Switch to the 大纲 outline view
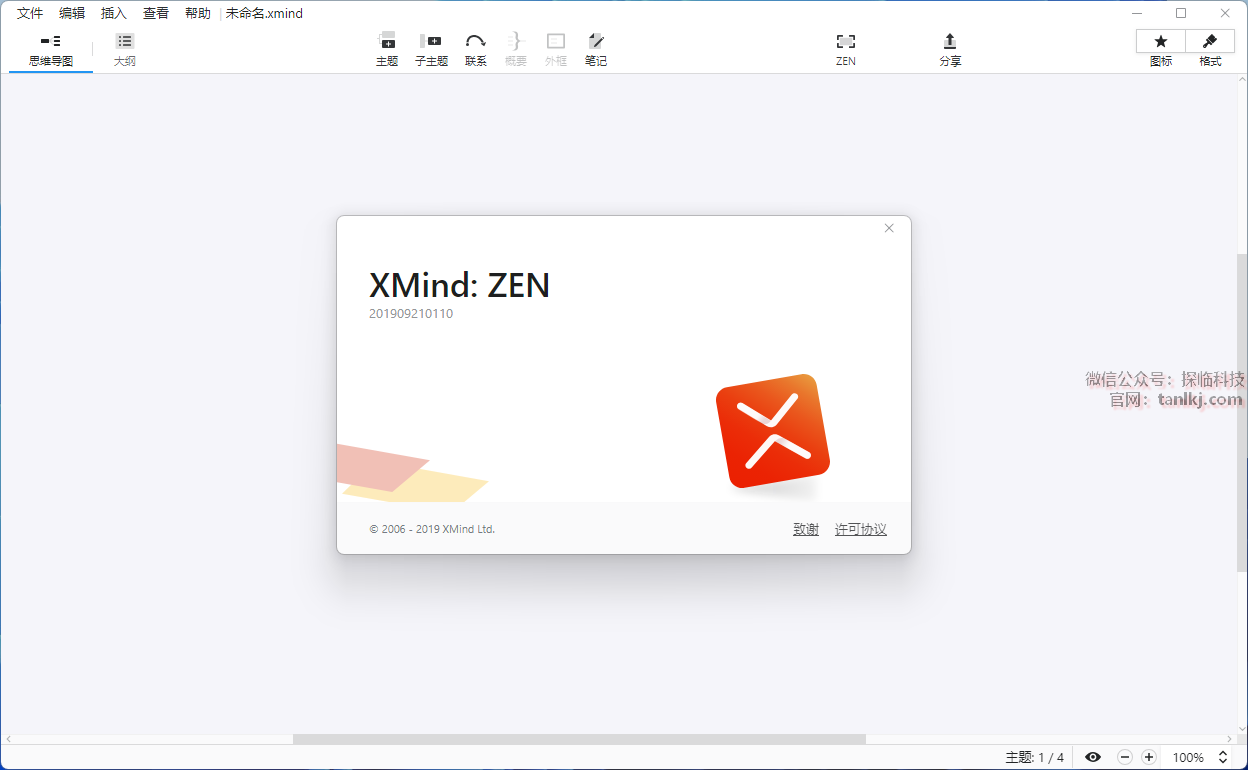 click(x=124, y=50)
